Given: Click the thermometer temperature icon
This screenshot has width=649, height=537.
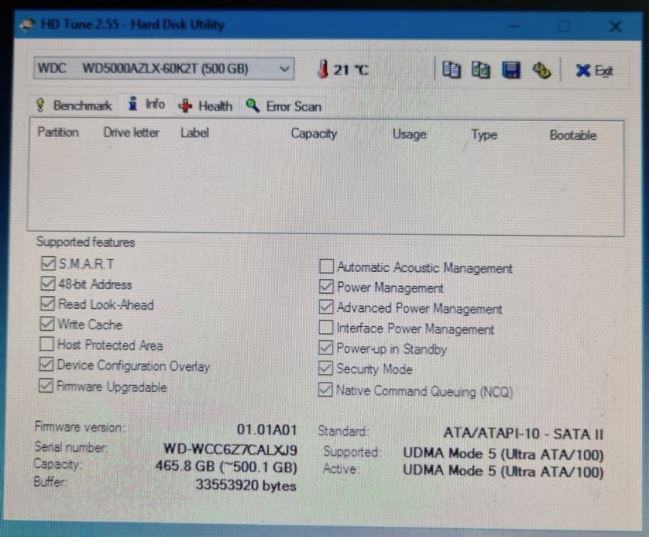Looking at the screenshot, I should click(323, 69).
